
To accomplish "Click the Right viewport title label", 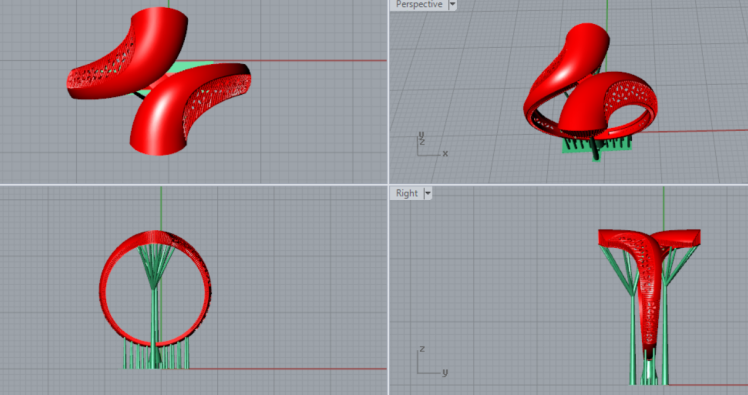I will pyautogui.click(x=406, y=193).
